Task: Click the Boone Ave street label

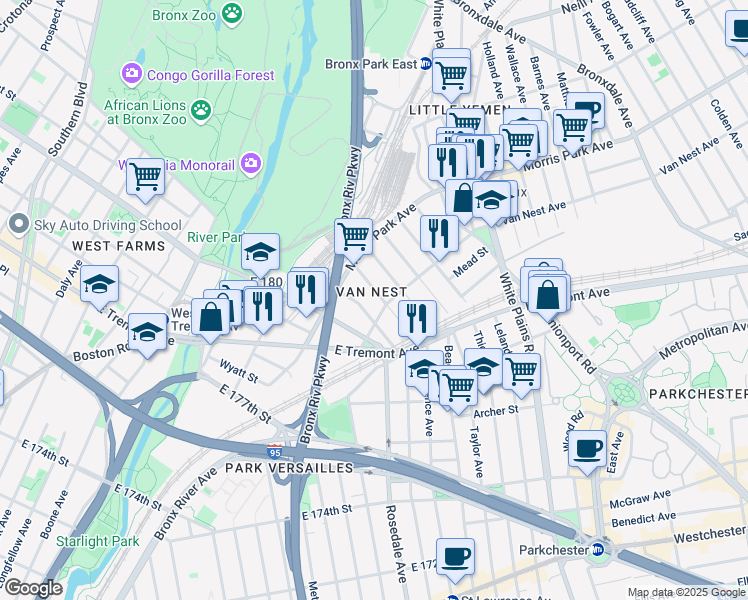Action: 54,515
